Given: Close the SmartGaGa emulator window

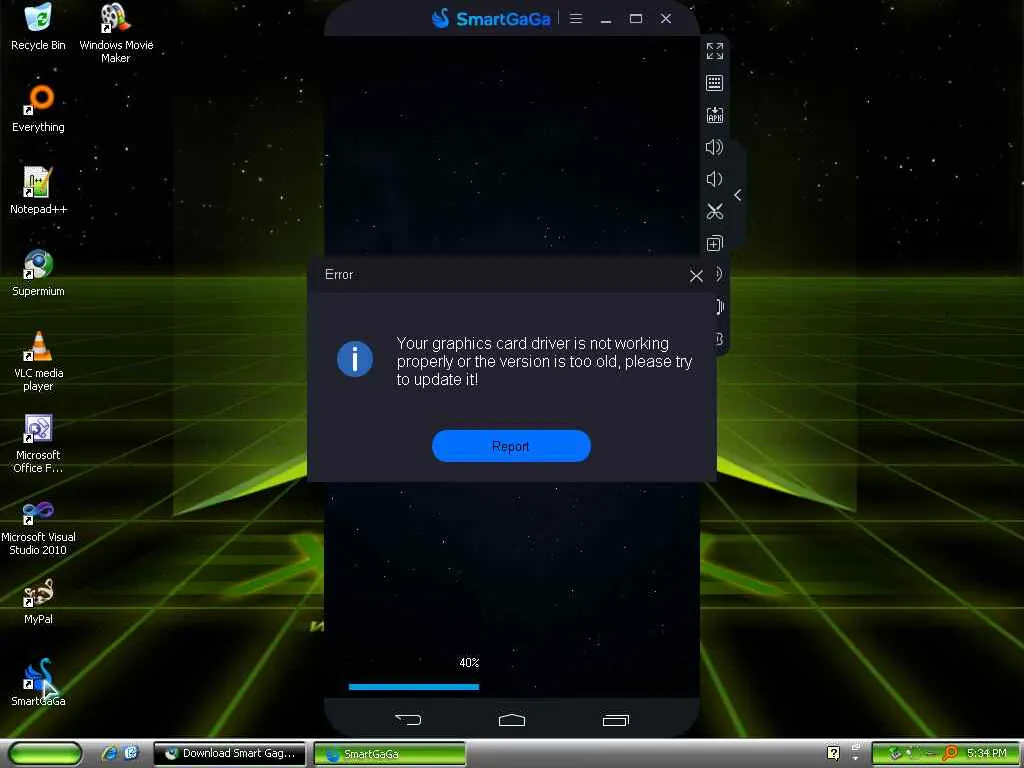Looking at the screenshot, I should point(665,18).
